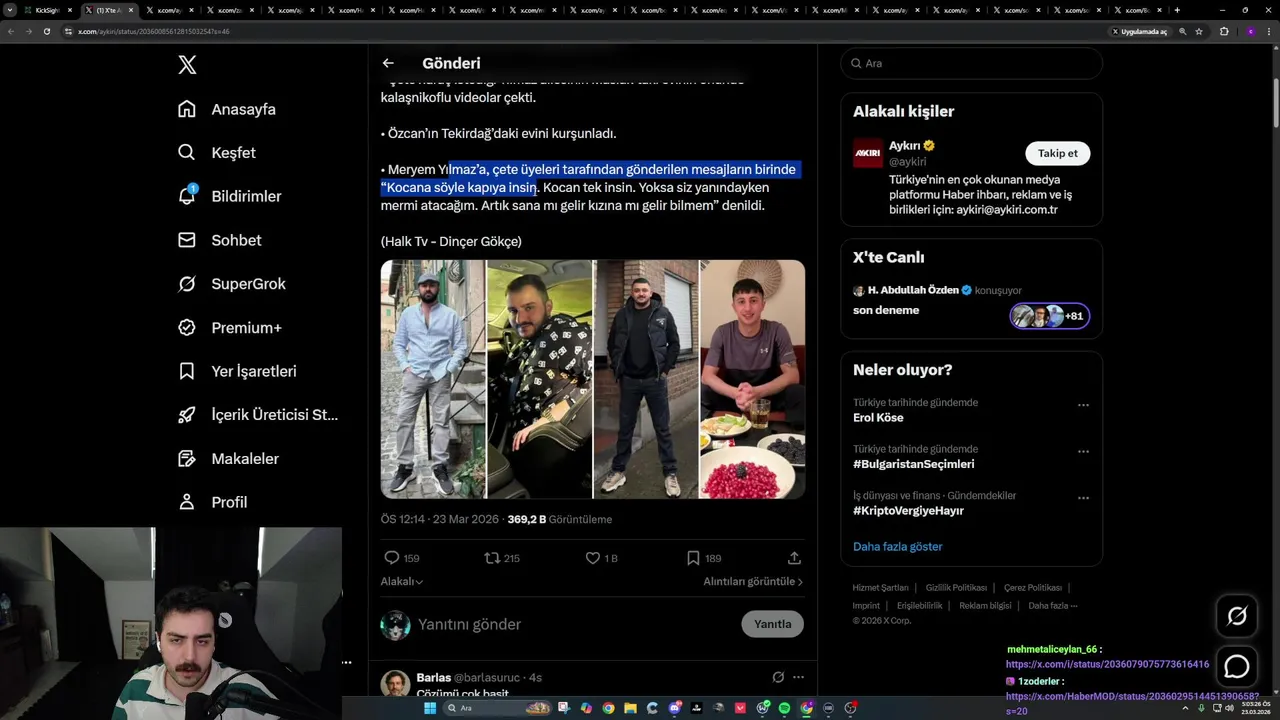
Task: Open the second photo of man in patterned shirt
Action: (x=539, y=379)
